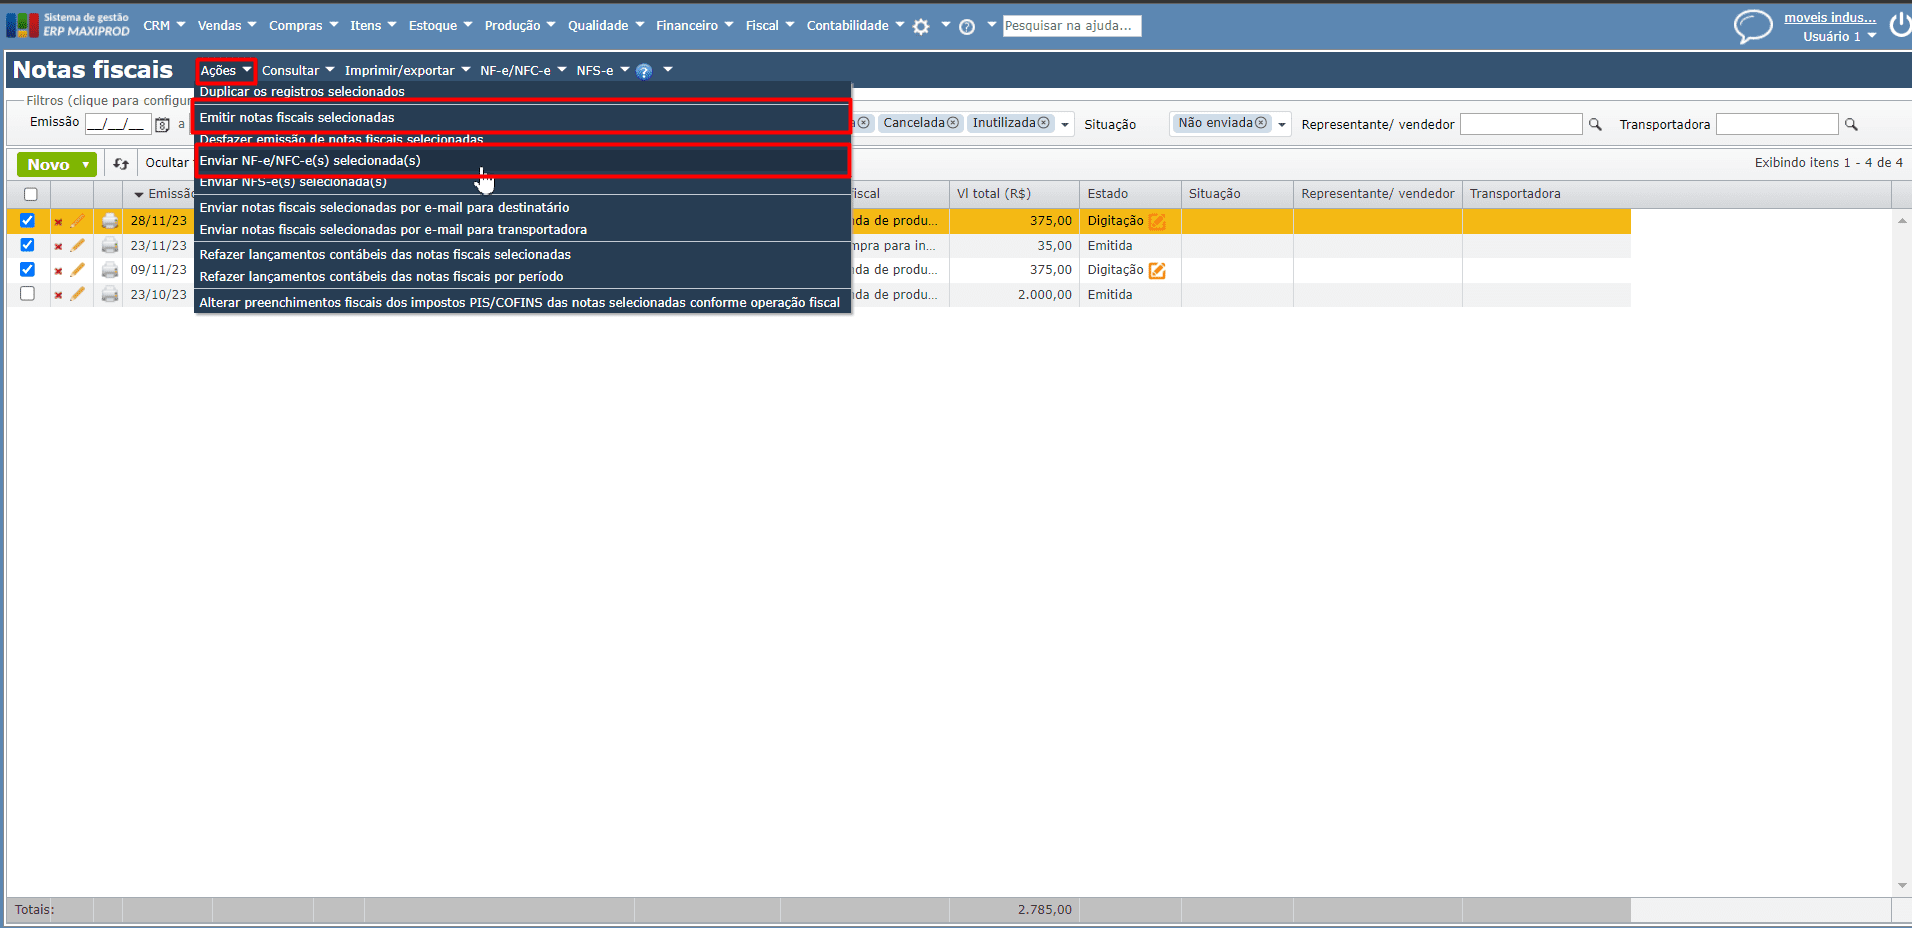Search Transportadora with magnifier icon
Image resolution: width=1912 pixels, height=928 pixels.
[1851, 125]
